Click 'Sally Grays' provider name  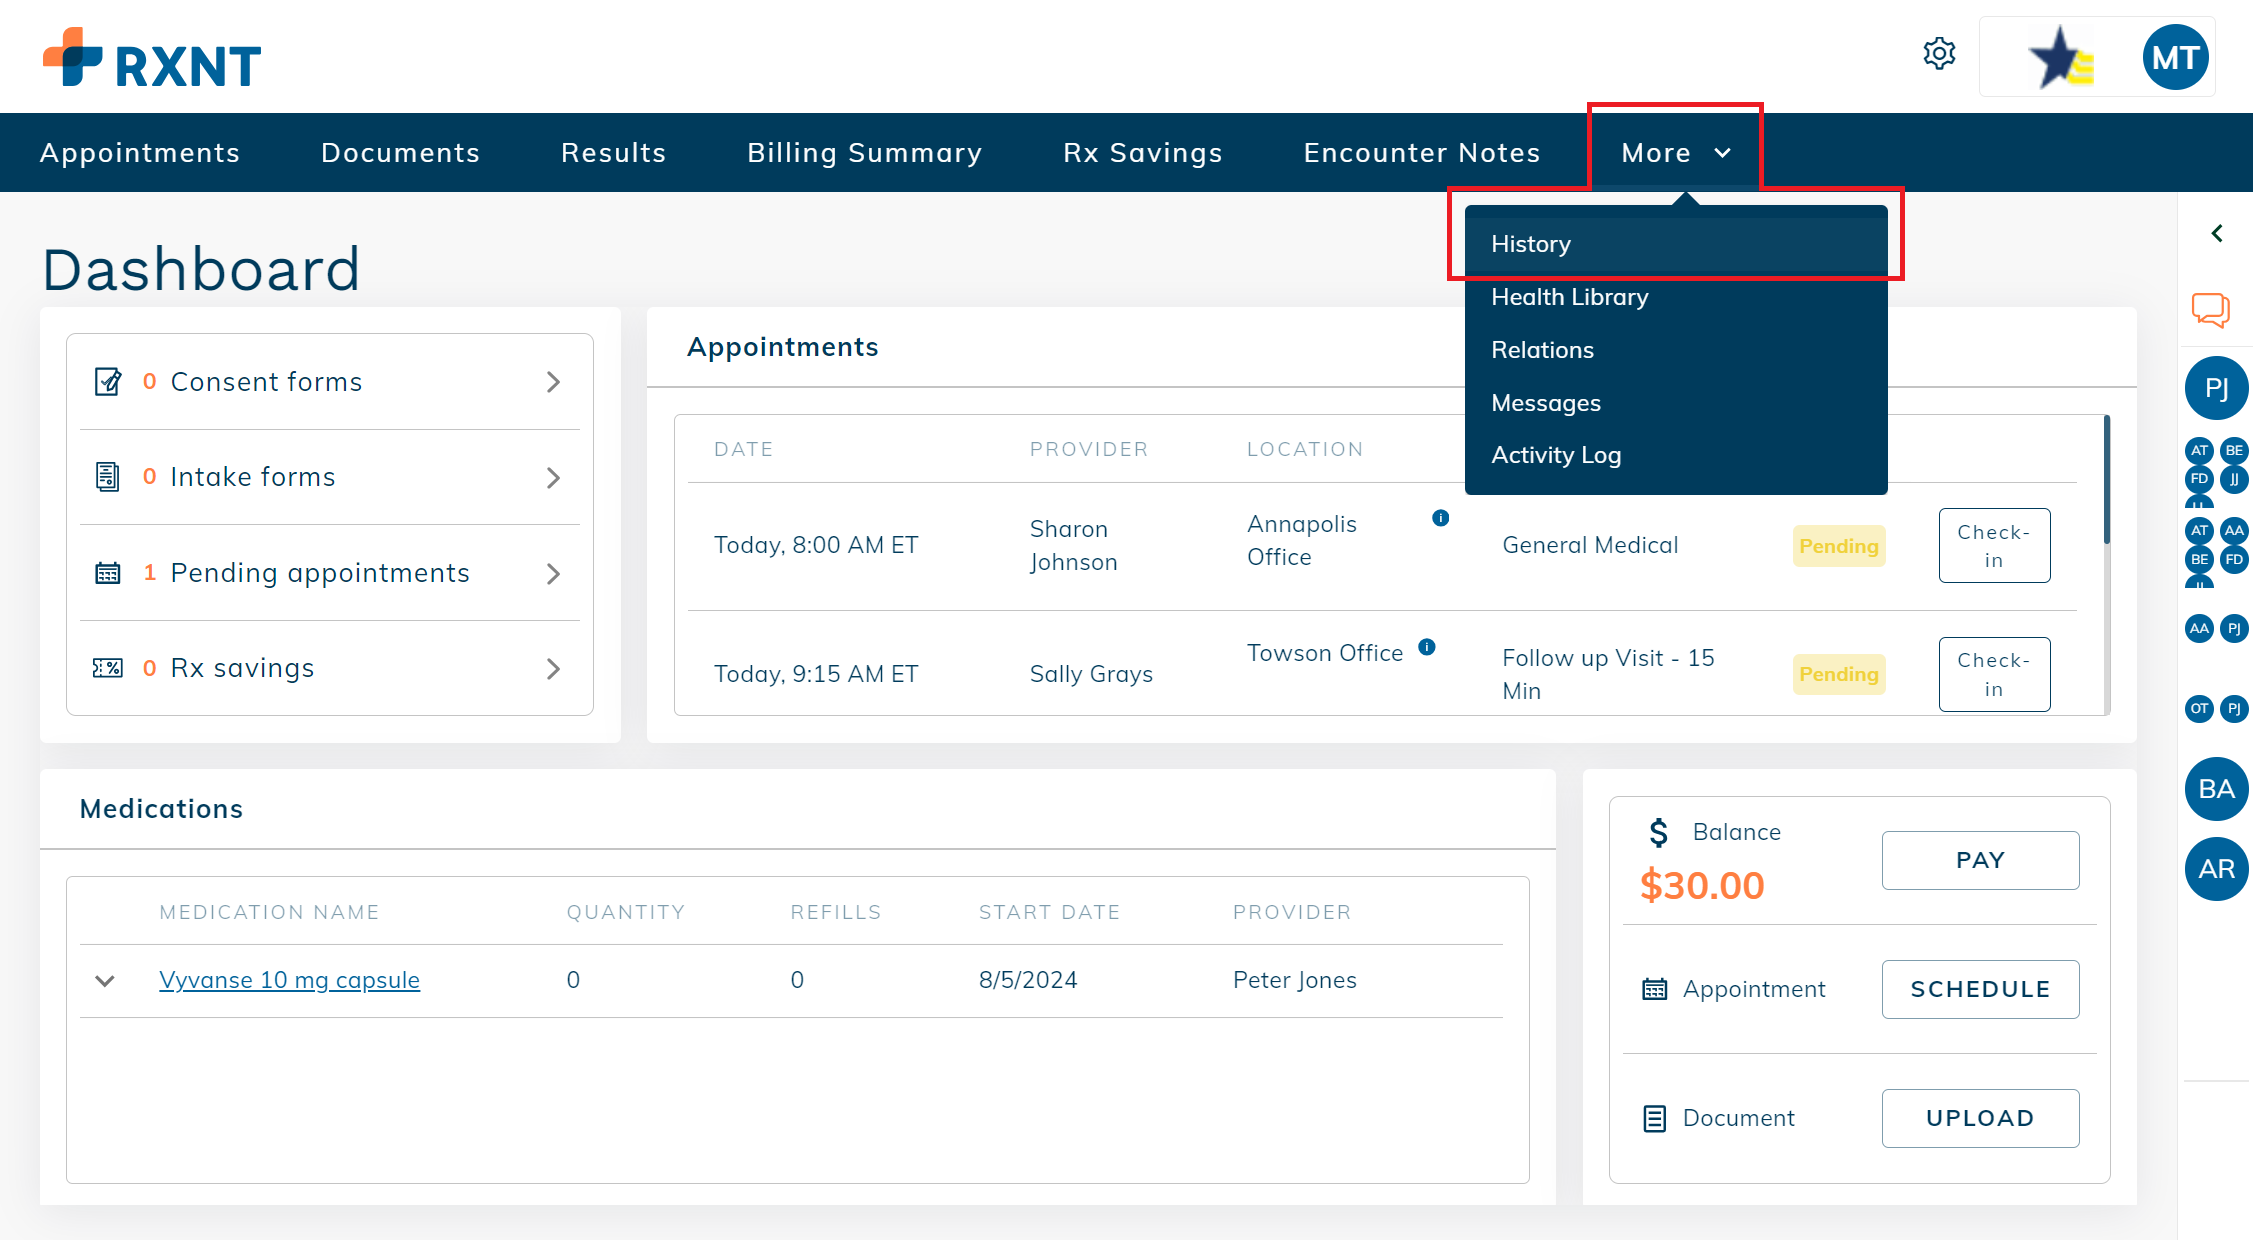coord(1091,674)
